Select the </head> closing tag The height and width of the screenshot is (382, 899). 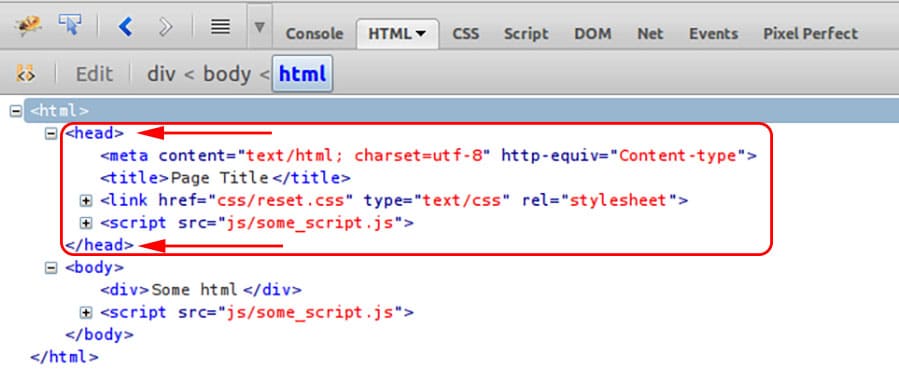pyautogui.click(x=99, y=245)
